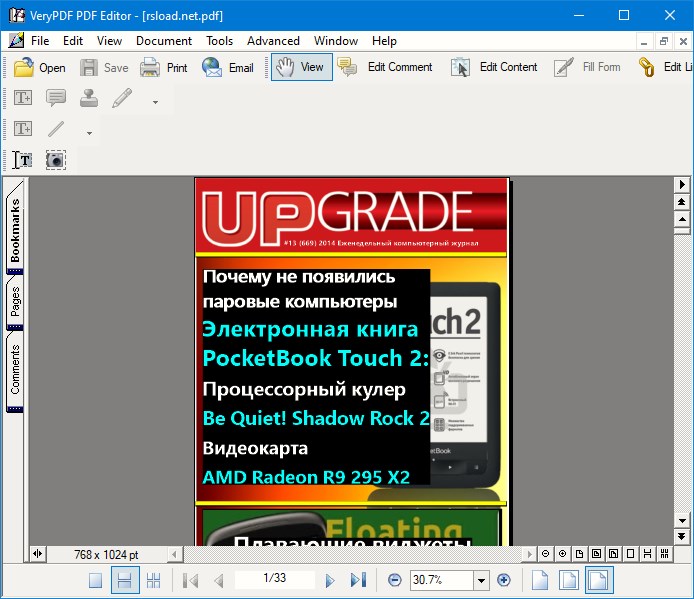Select the pencil drawing tool
This screenshot has height=599, width=694.
[122, 97]
